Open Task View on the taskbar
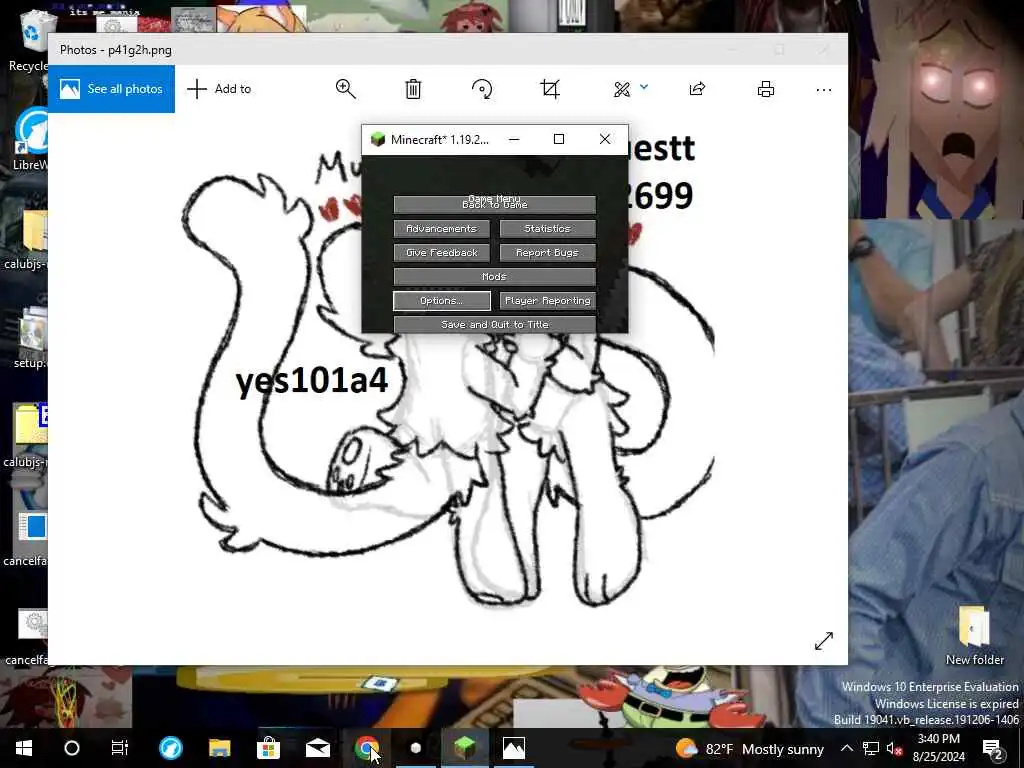Viewport: 1024px width, 768px height. point(120,748)
